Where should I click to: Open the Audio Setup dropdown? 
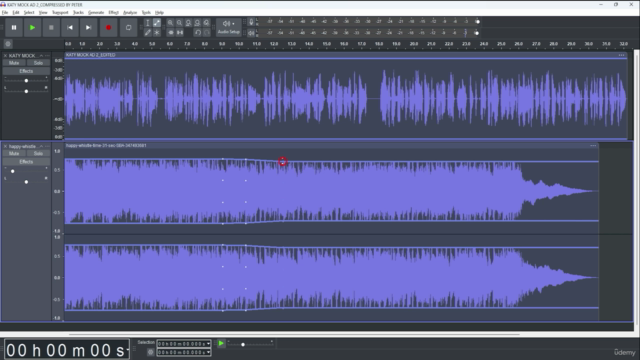pyautogui.click(x=229, y=27)
